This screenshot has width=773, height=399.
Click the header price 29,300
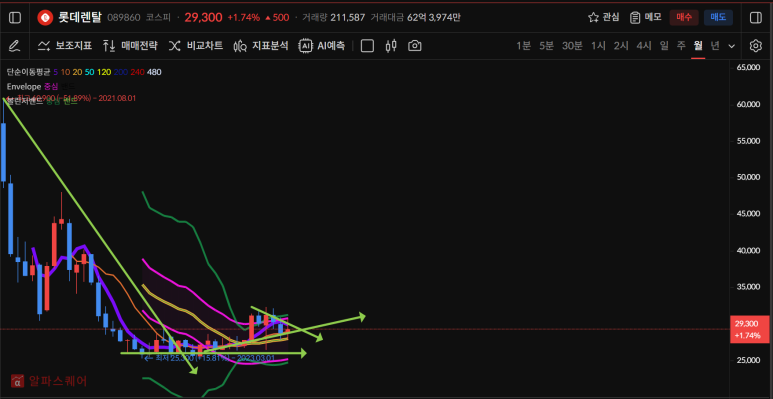click(x=203, y=17)
